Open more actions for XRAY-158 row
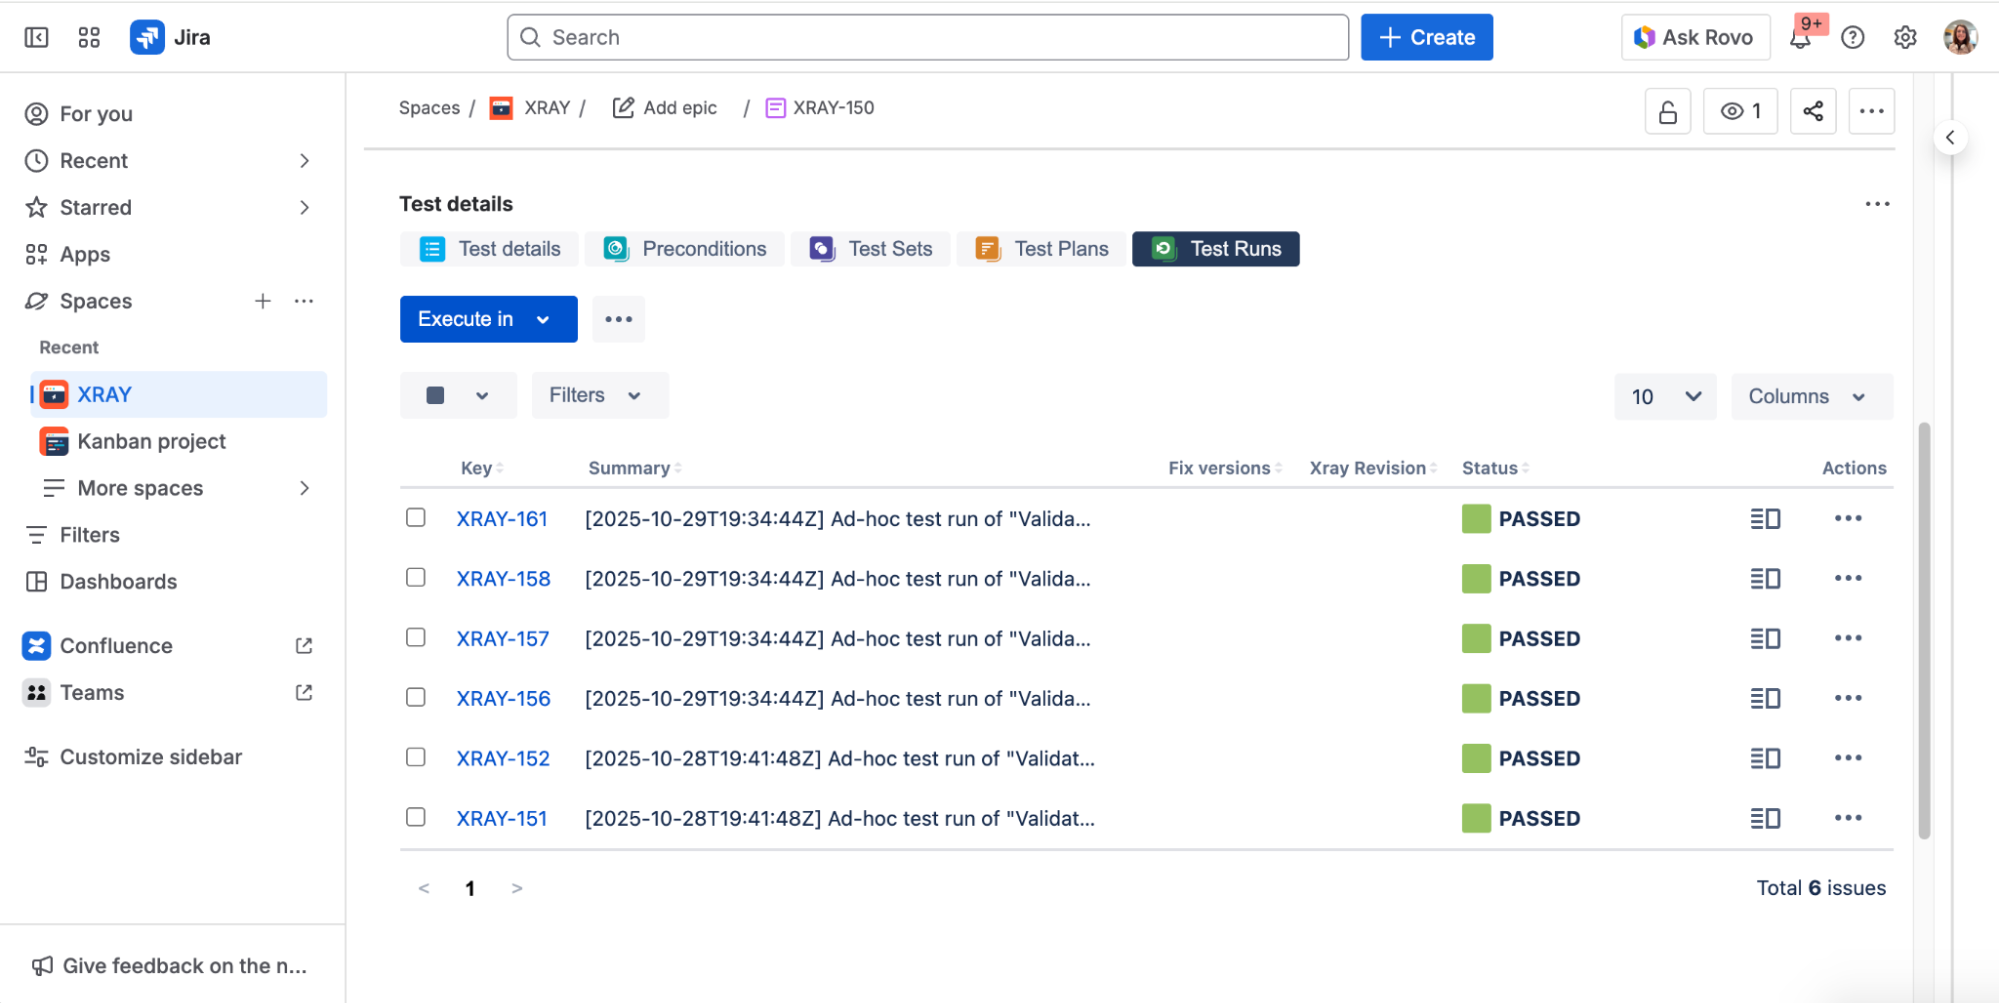This screenshot has width=1999, height=1004. [1848, 578]
